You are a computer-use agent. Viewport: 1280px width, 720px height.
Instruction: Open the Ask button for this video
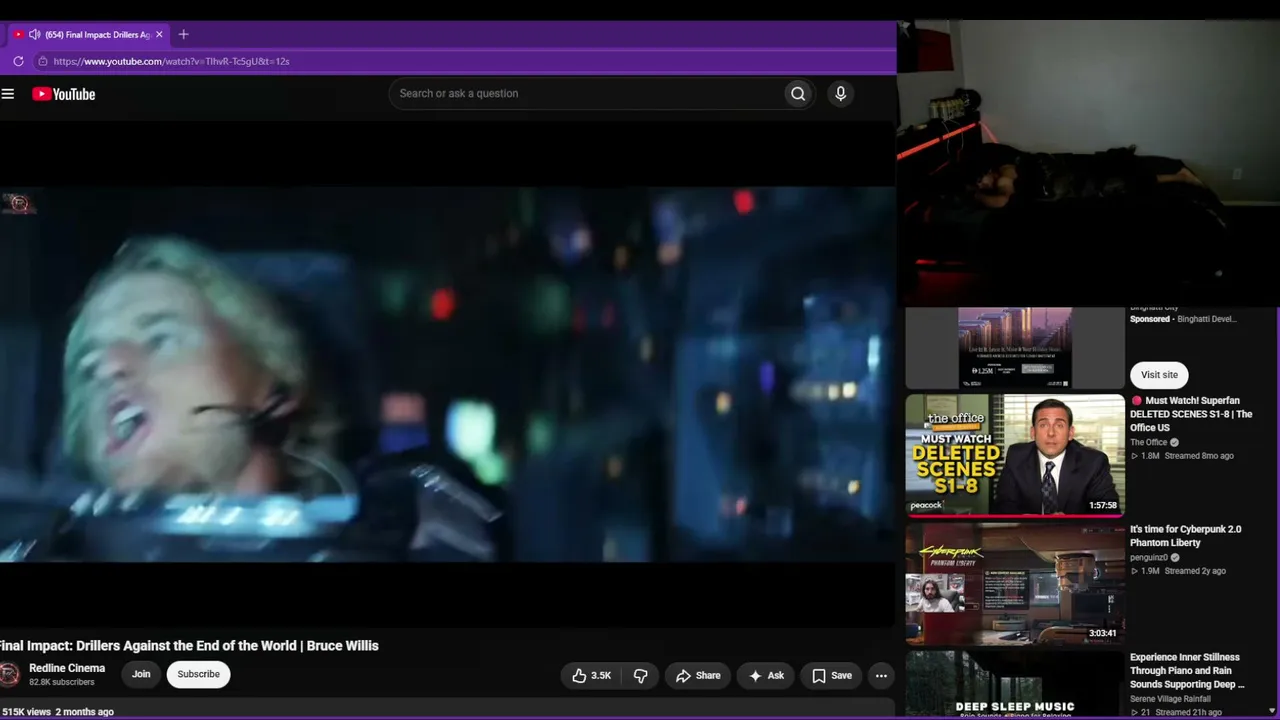click(x=766, y=676)
